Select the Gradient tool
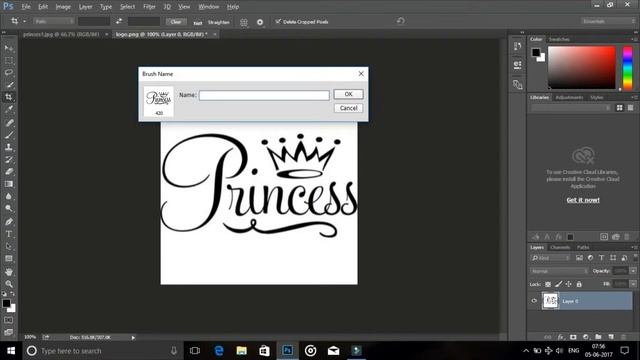The height and width of the screenshot is (360, 640). [9, 184]
